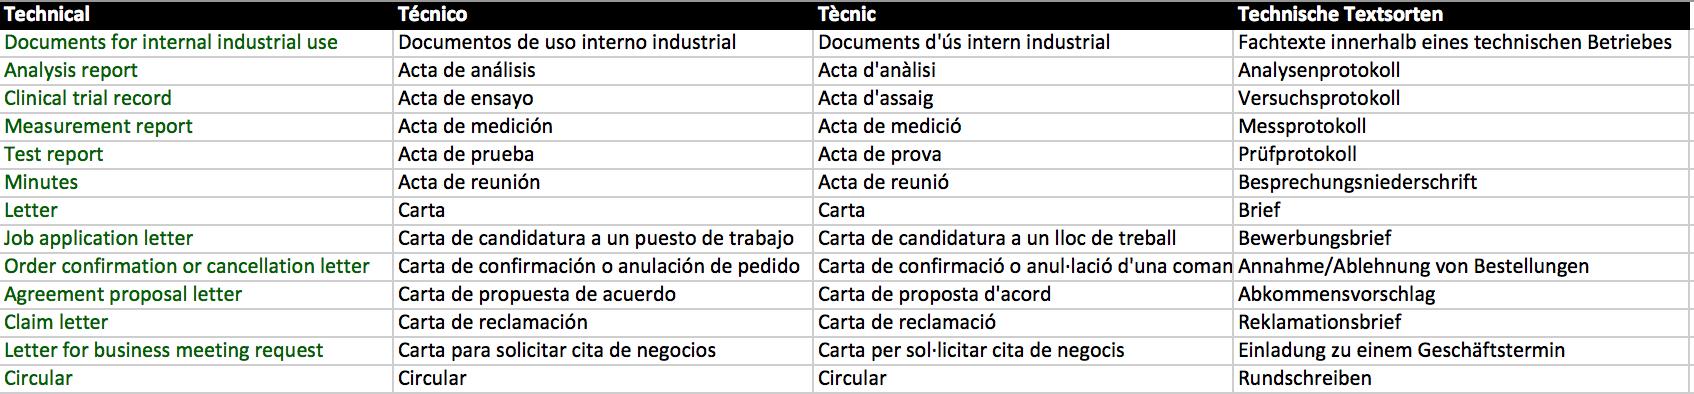Click 'Documents for internal industrial use' cell
The width and height of the screenshot is (1694, 394).
(197, 42)
